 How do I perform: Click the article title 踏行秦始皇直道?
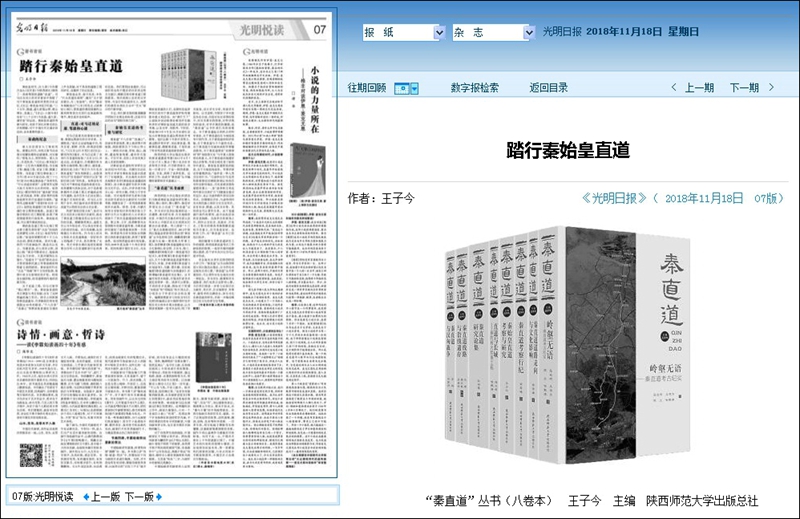[x=568, y=150]
